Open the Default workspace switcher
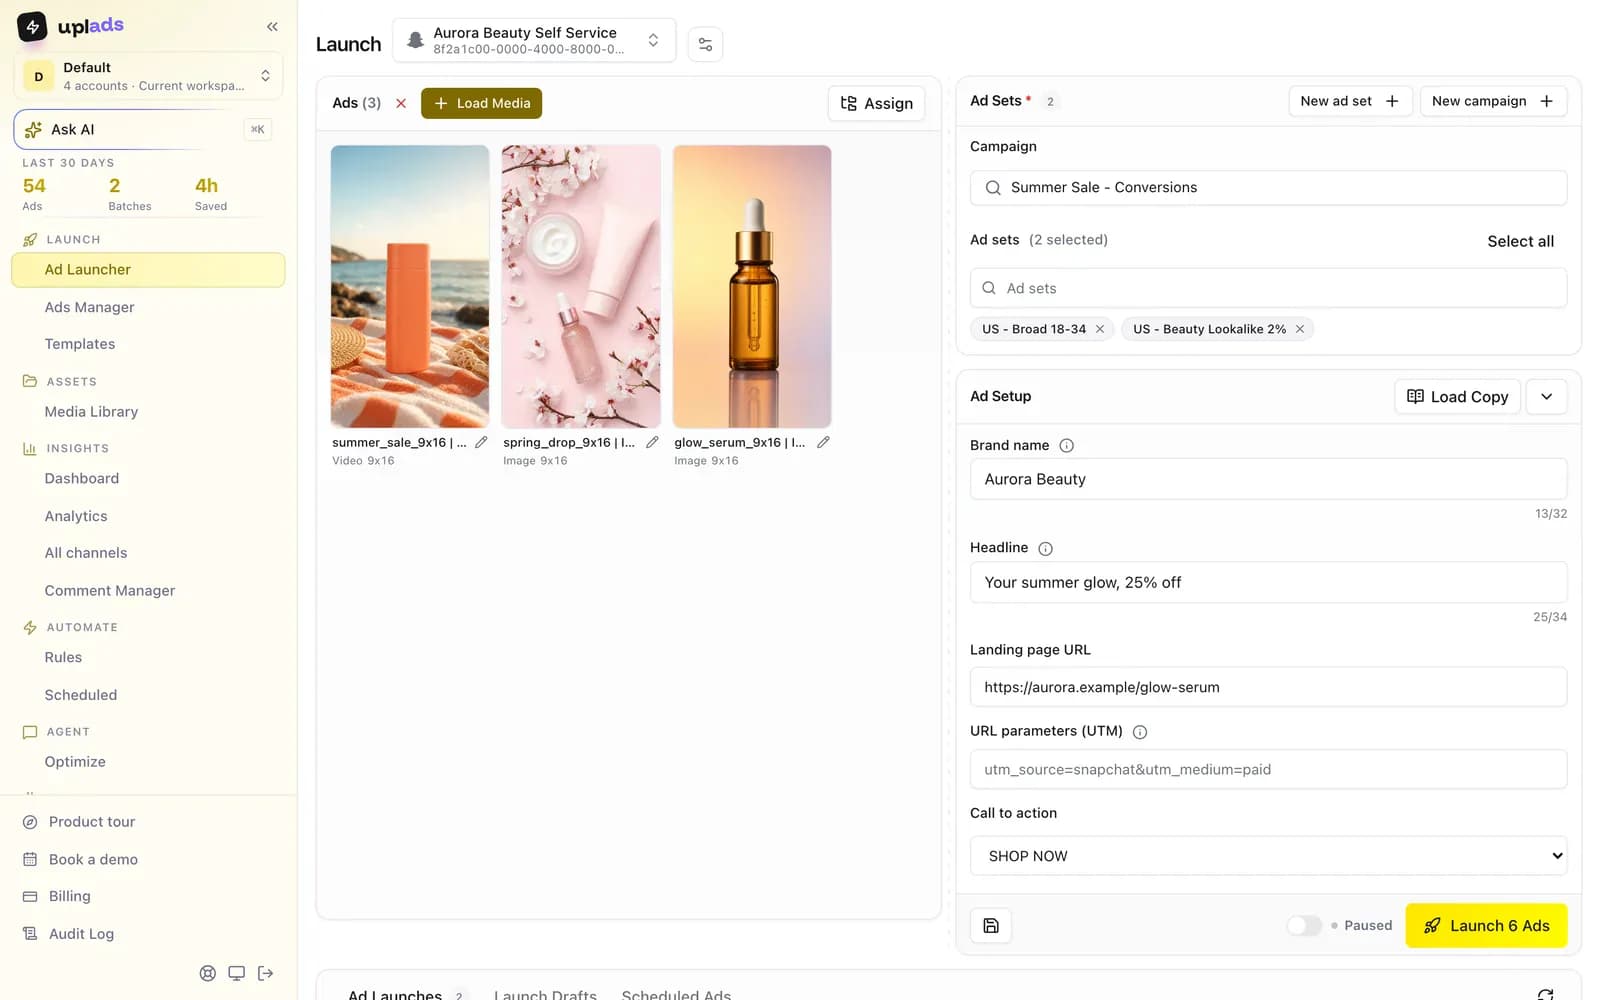This screenshot has height=1000, width=1600. (148, 76)
